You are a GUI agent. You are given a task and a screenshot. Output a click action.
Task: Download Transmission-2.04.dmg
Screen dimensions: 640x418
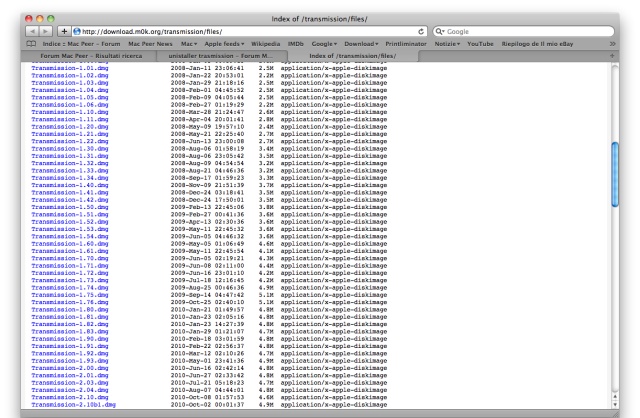coord(70,390)
